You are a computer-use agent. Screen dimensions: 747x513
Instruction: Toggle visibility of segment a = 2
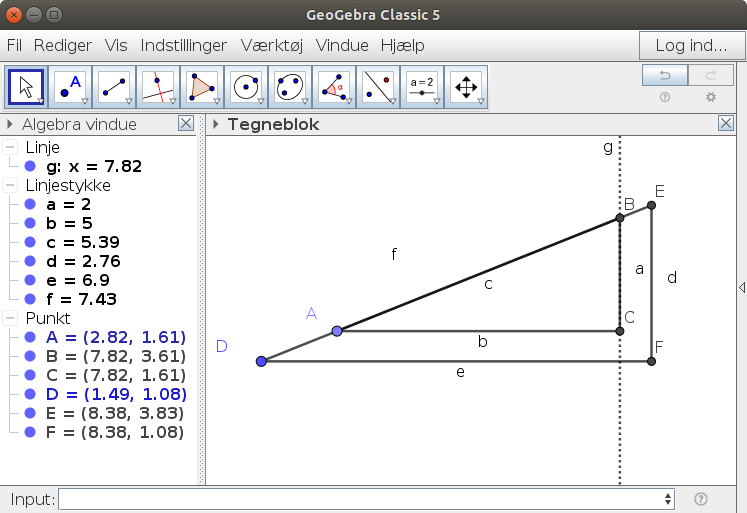click(30, 204)
